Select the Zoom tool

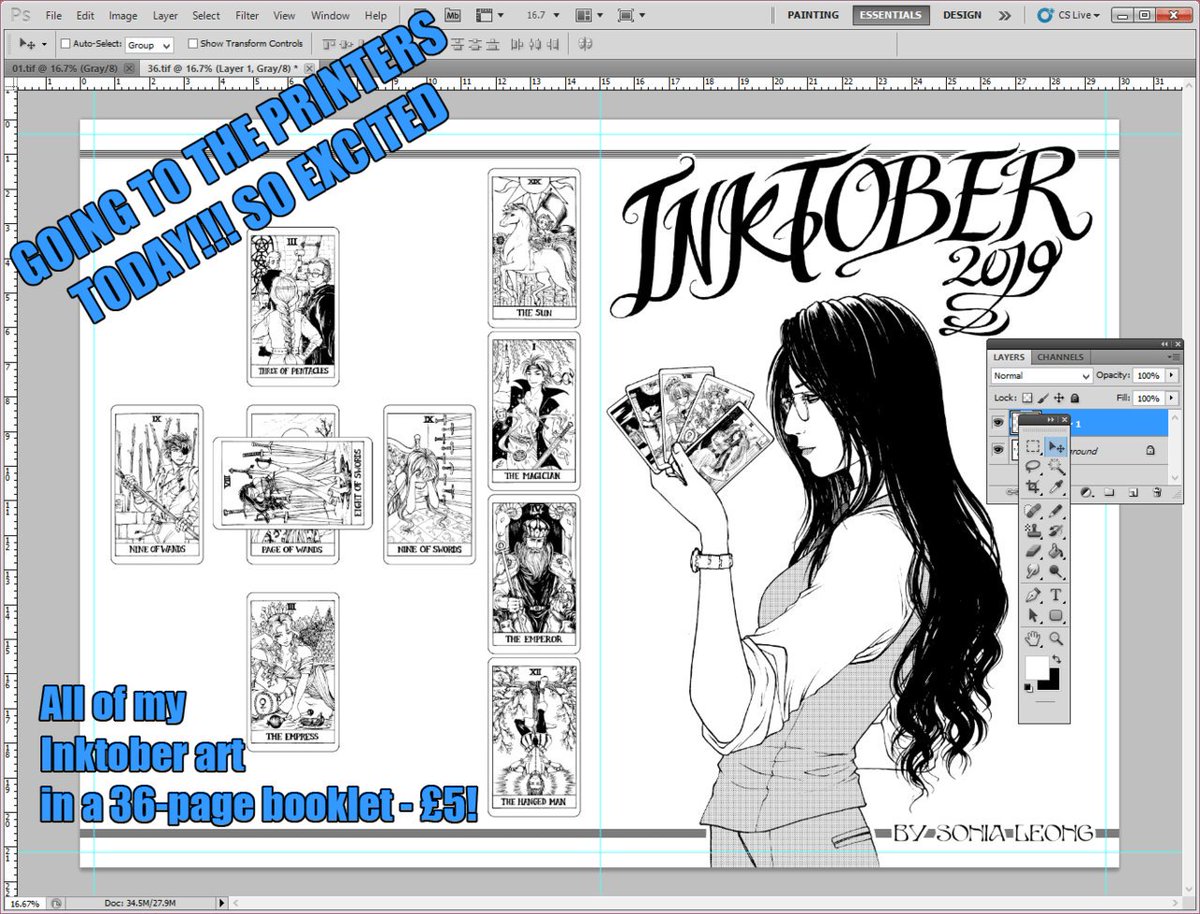[1057, 639]
